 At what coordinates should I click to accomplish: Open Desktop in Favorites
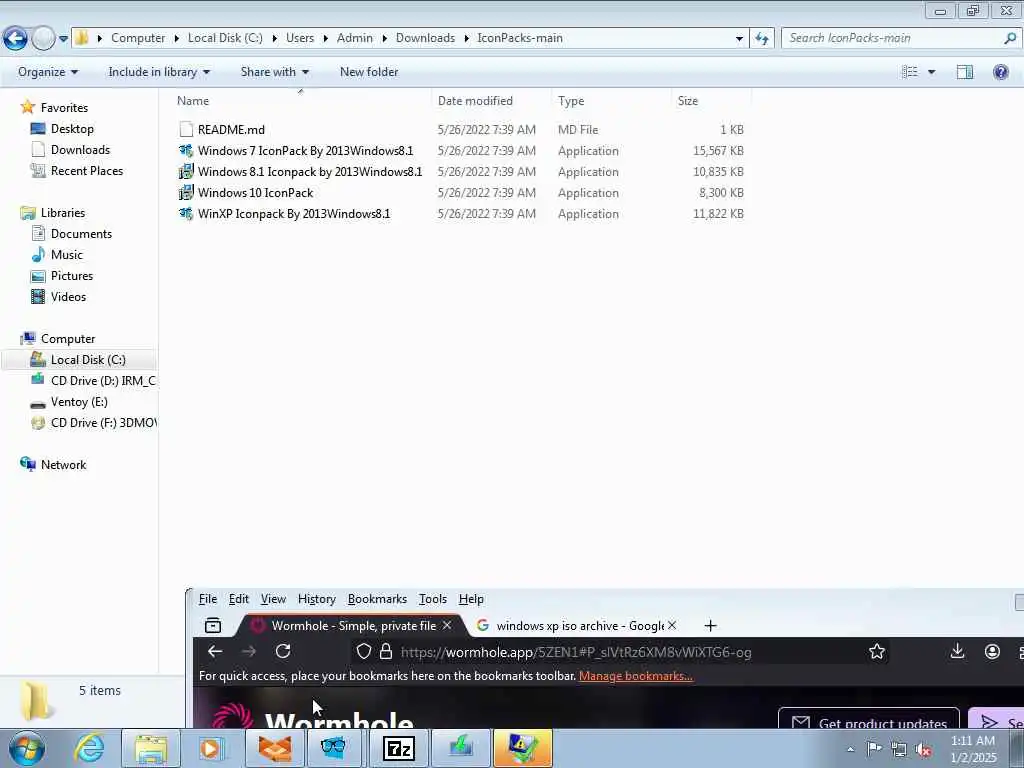pyautogui.click(x=72, y=129)
